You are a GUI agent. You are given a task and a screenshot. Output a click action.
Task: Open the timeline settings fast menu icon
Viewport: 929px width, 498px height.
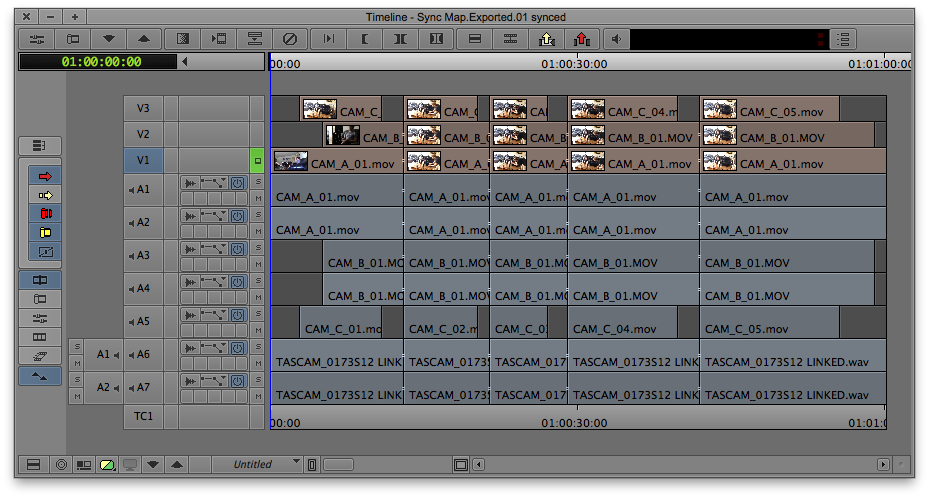37,40
